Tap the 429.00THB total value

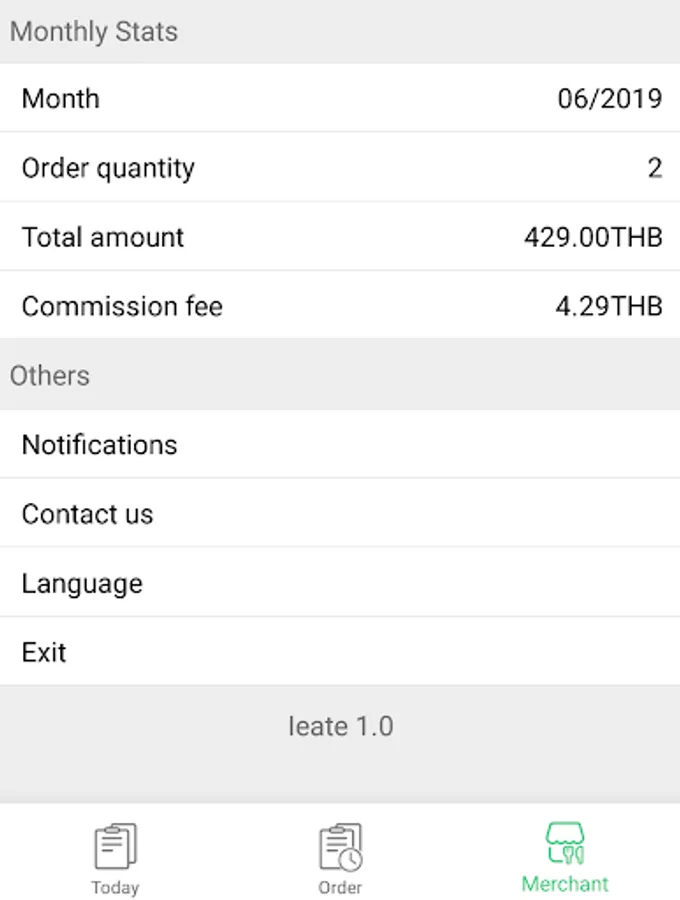point(593,237)
